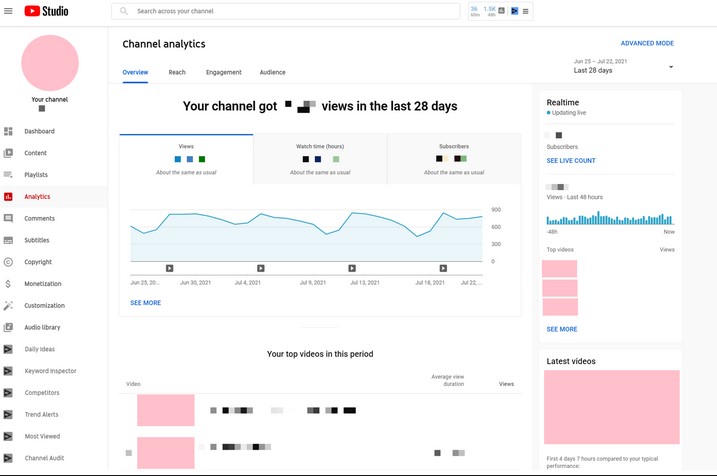Image resolution: width=717 pixels, height=476 pixels.
Task: Open the hamburger navigation menu
Action: (x=8, y=11)
